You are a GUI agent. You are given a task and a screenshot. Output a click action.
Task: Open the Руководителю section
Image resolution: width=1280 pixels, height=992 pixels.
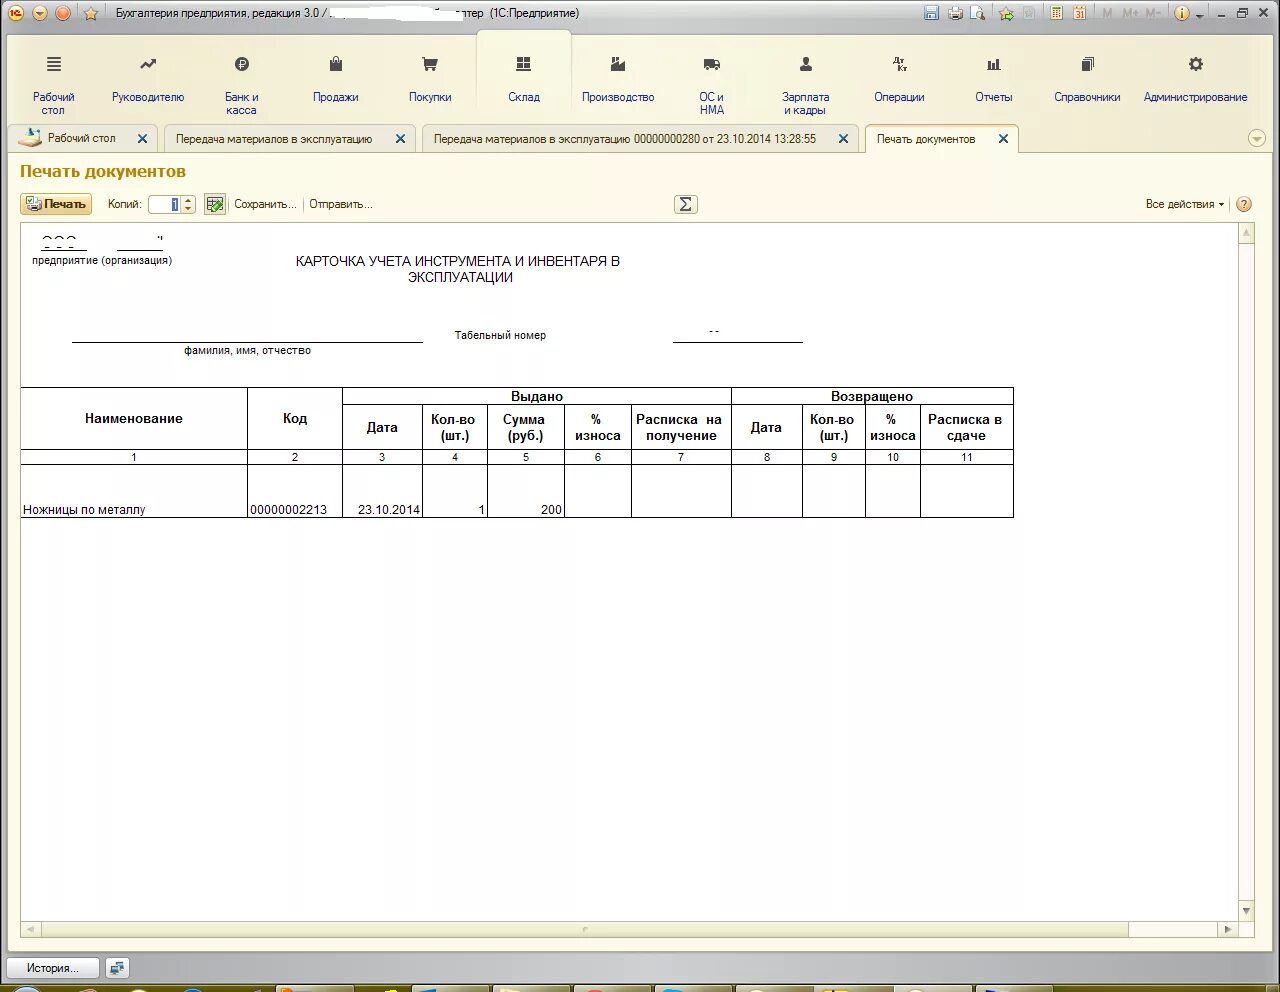[x=148, y=80]
